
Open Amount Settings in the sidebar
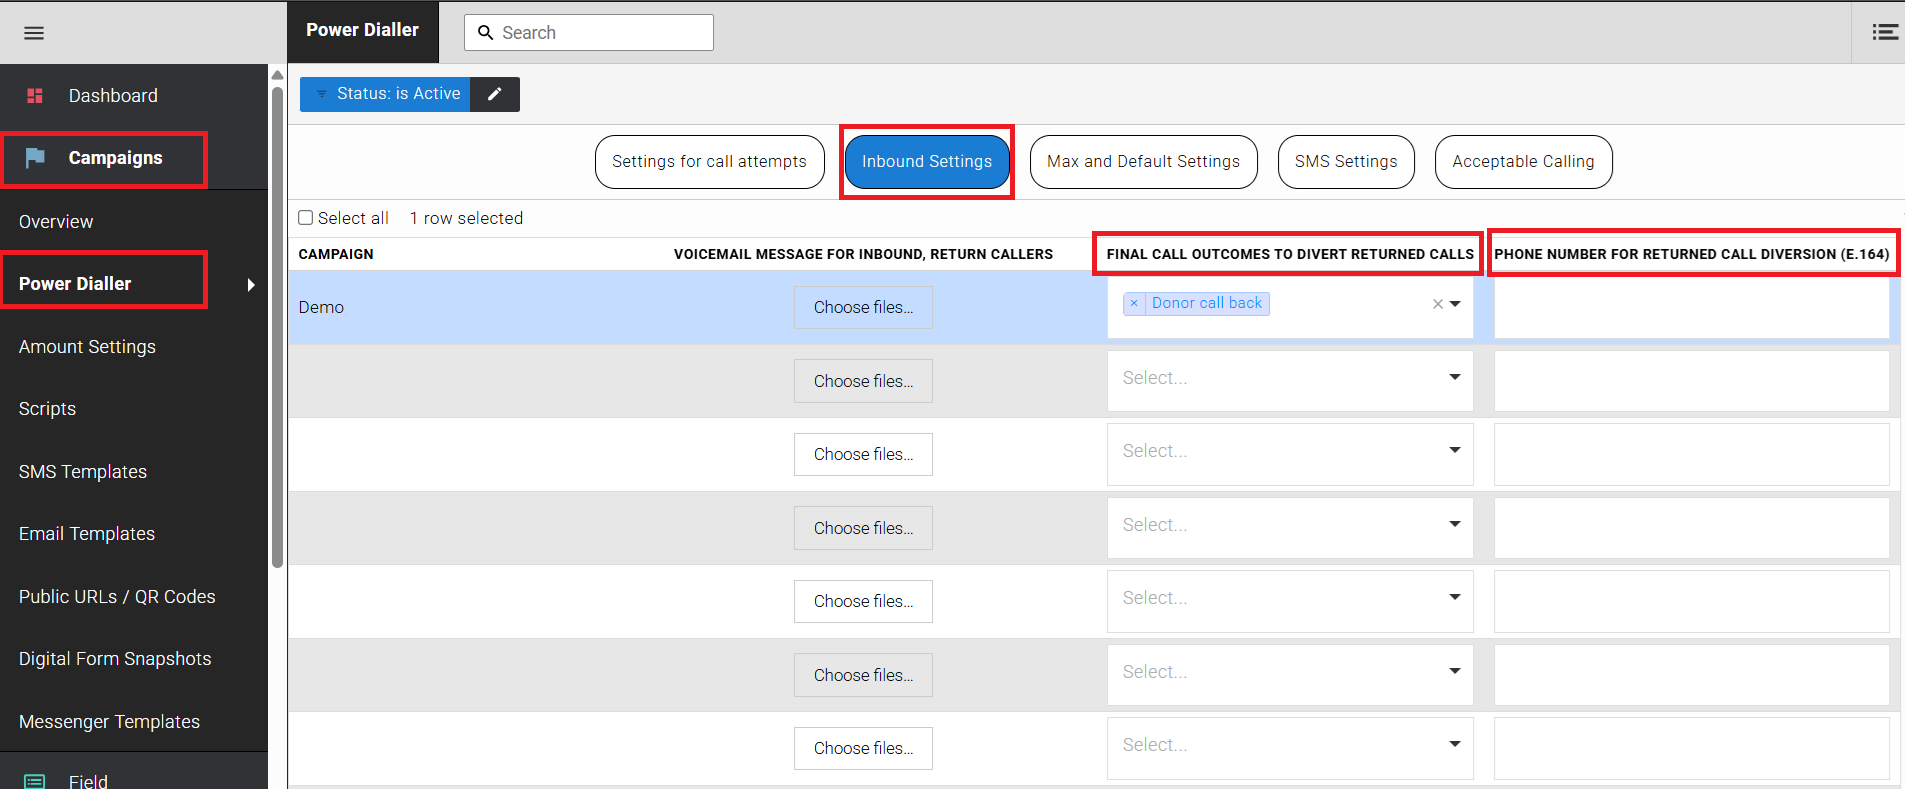tap(87, 347)
